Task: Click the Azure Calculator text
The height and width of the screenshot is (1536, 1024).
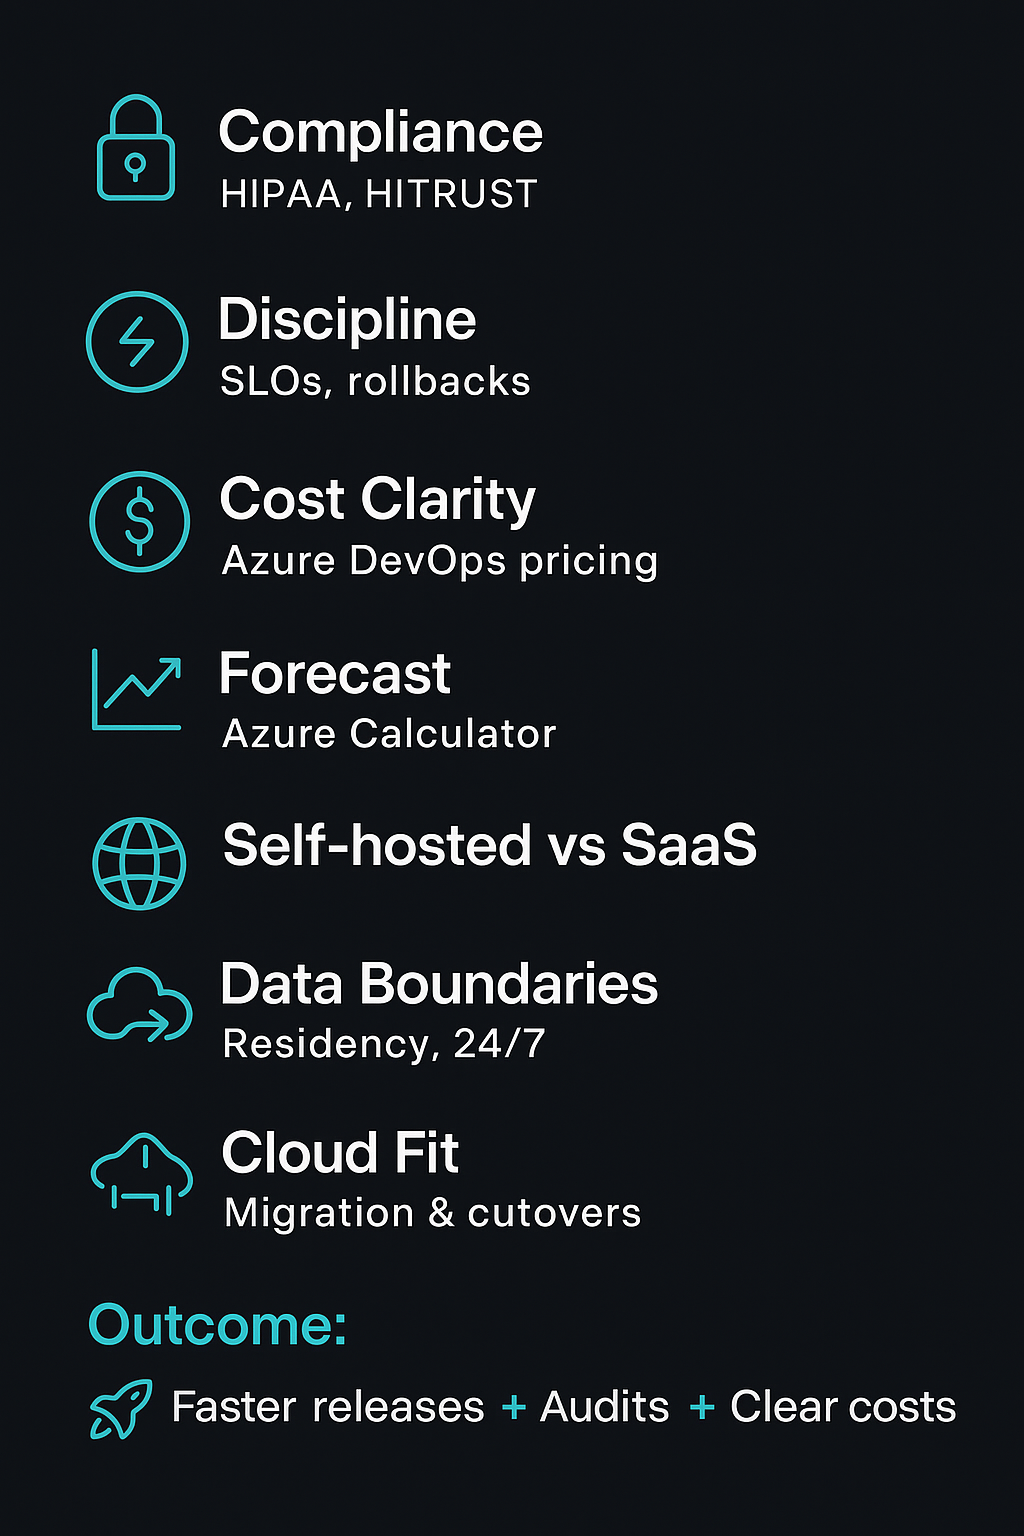Action: point(389,734)
